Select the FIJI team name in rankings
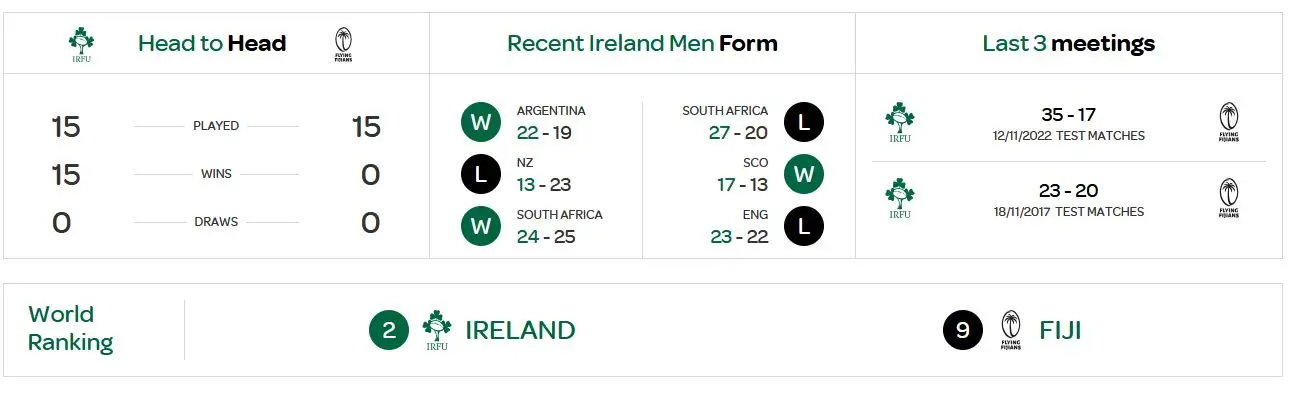1290x395 pixels. [x=1060, y=331]
